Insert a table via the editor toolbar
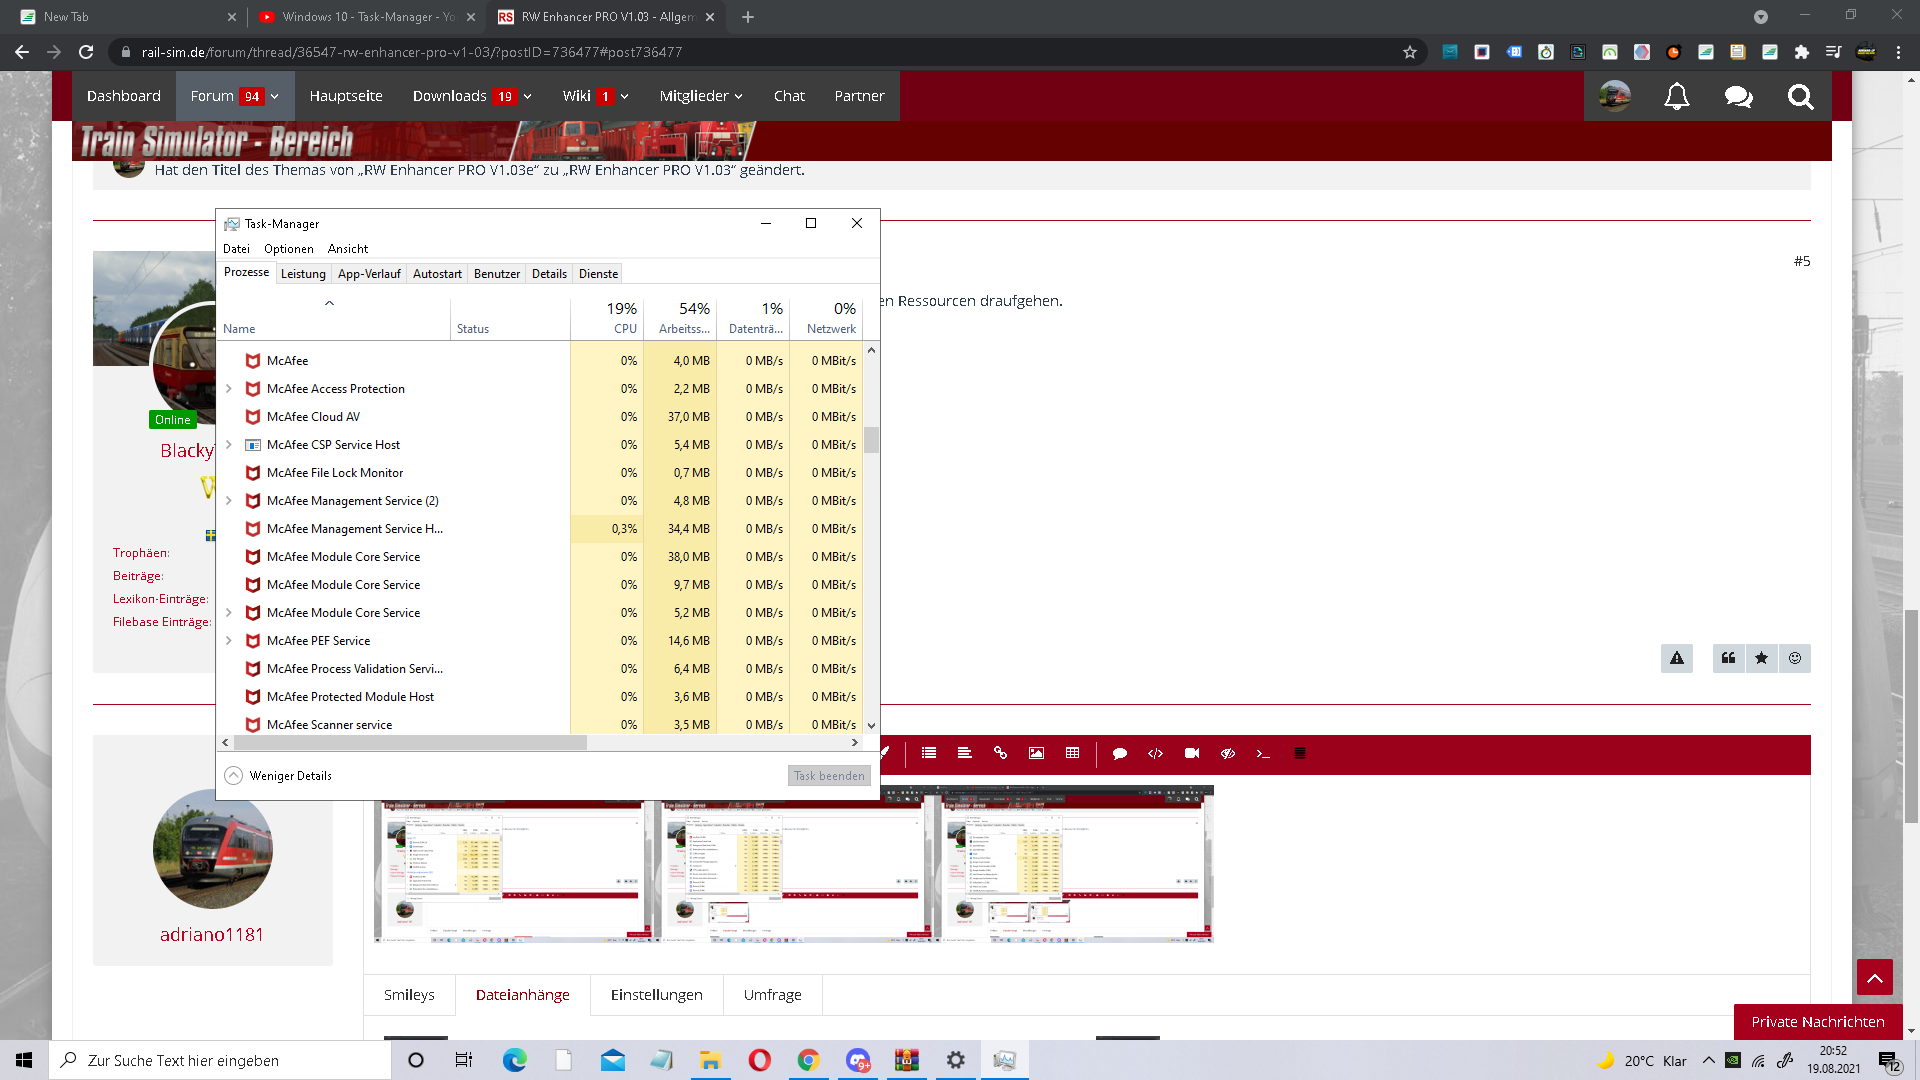This screenshot has height=1080, width=1920. (x=1072, y=753)
